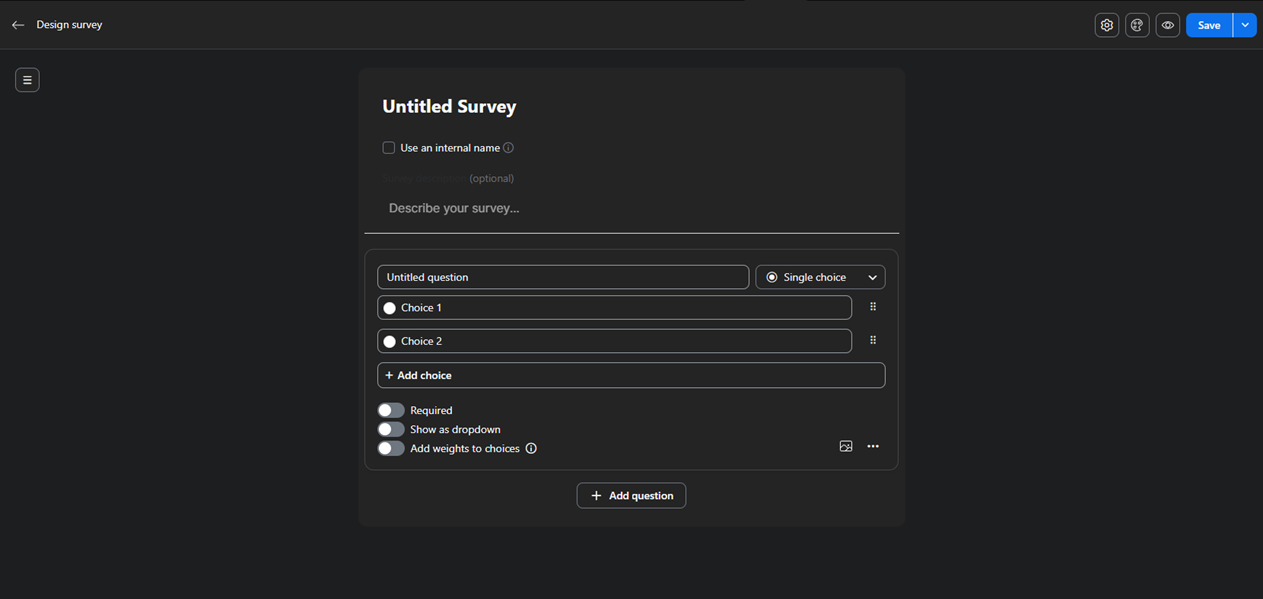Check the Use an internal name box
1263x599 pixels.
(x=389, y=148)
